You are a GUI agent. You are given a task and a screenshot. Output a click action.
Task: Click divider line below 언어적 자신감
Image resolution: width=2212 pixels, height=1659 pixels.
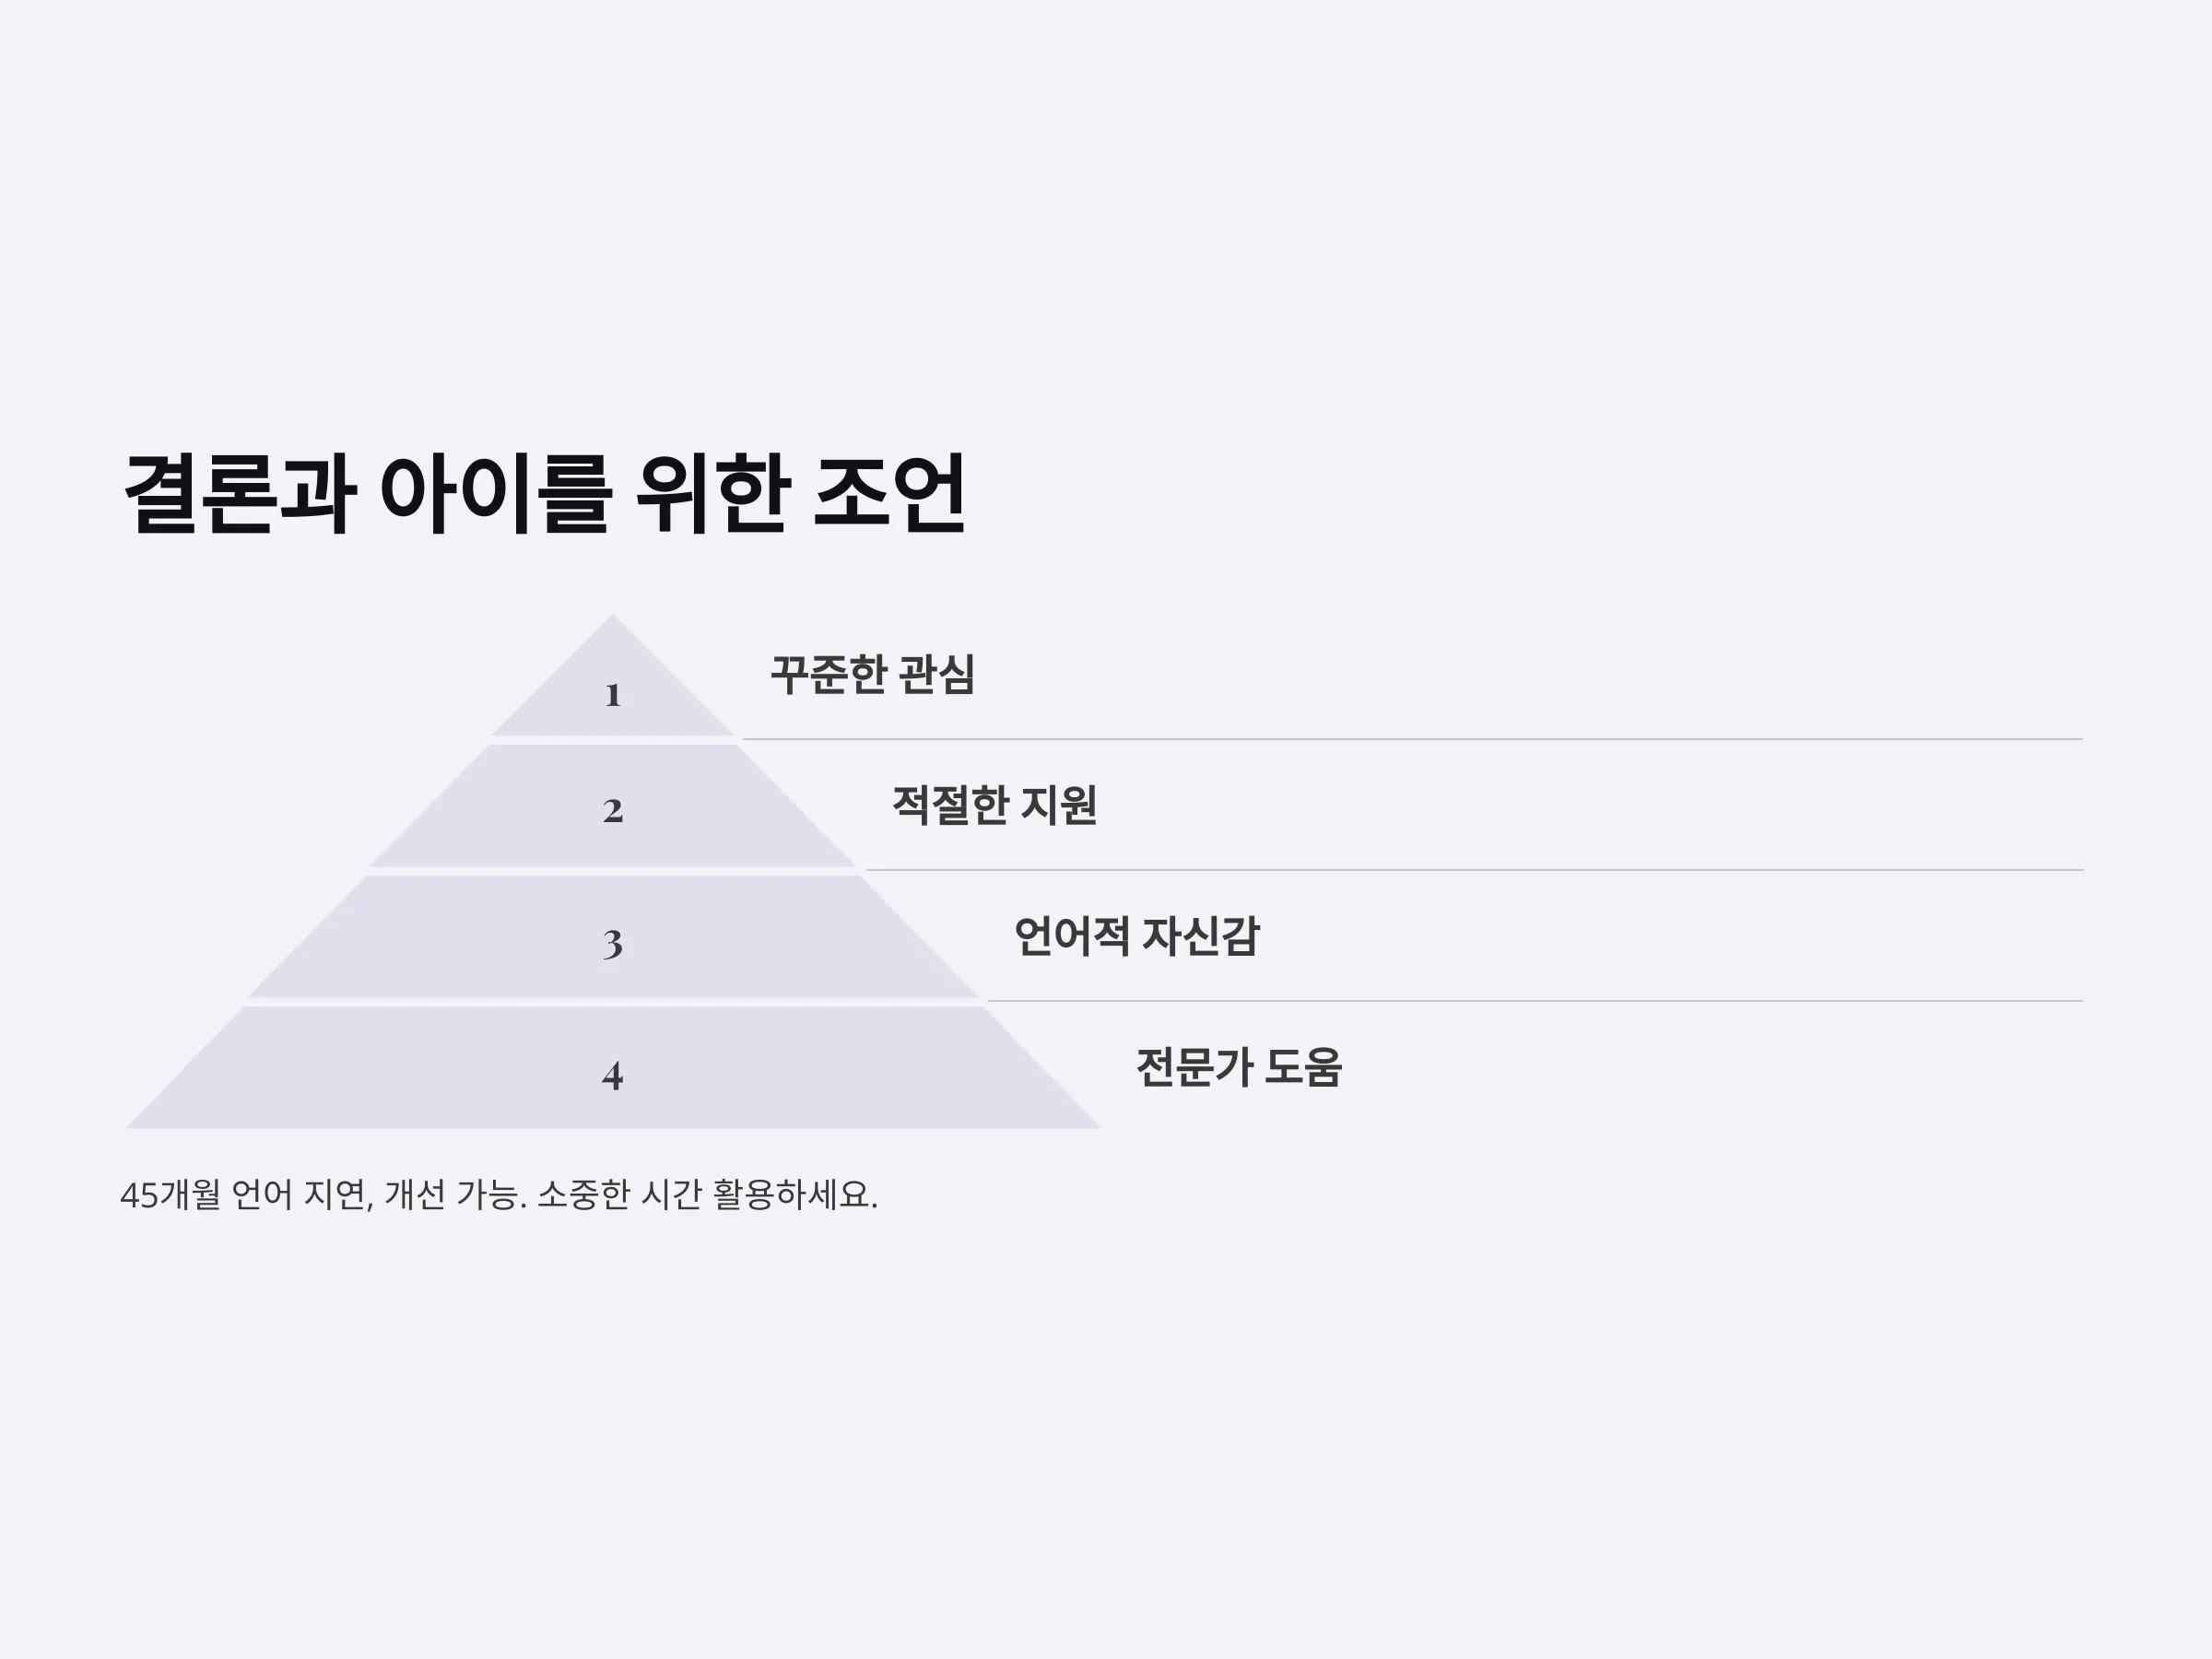click(1535, 1001)
